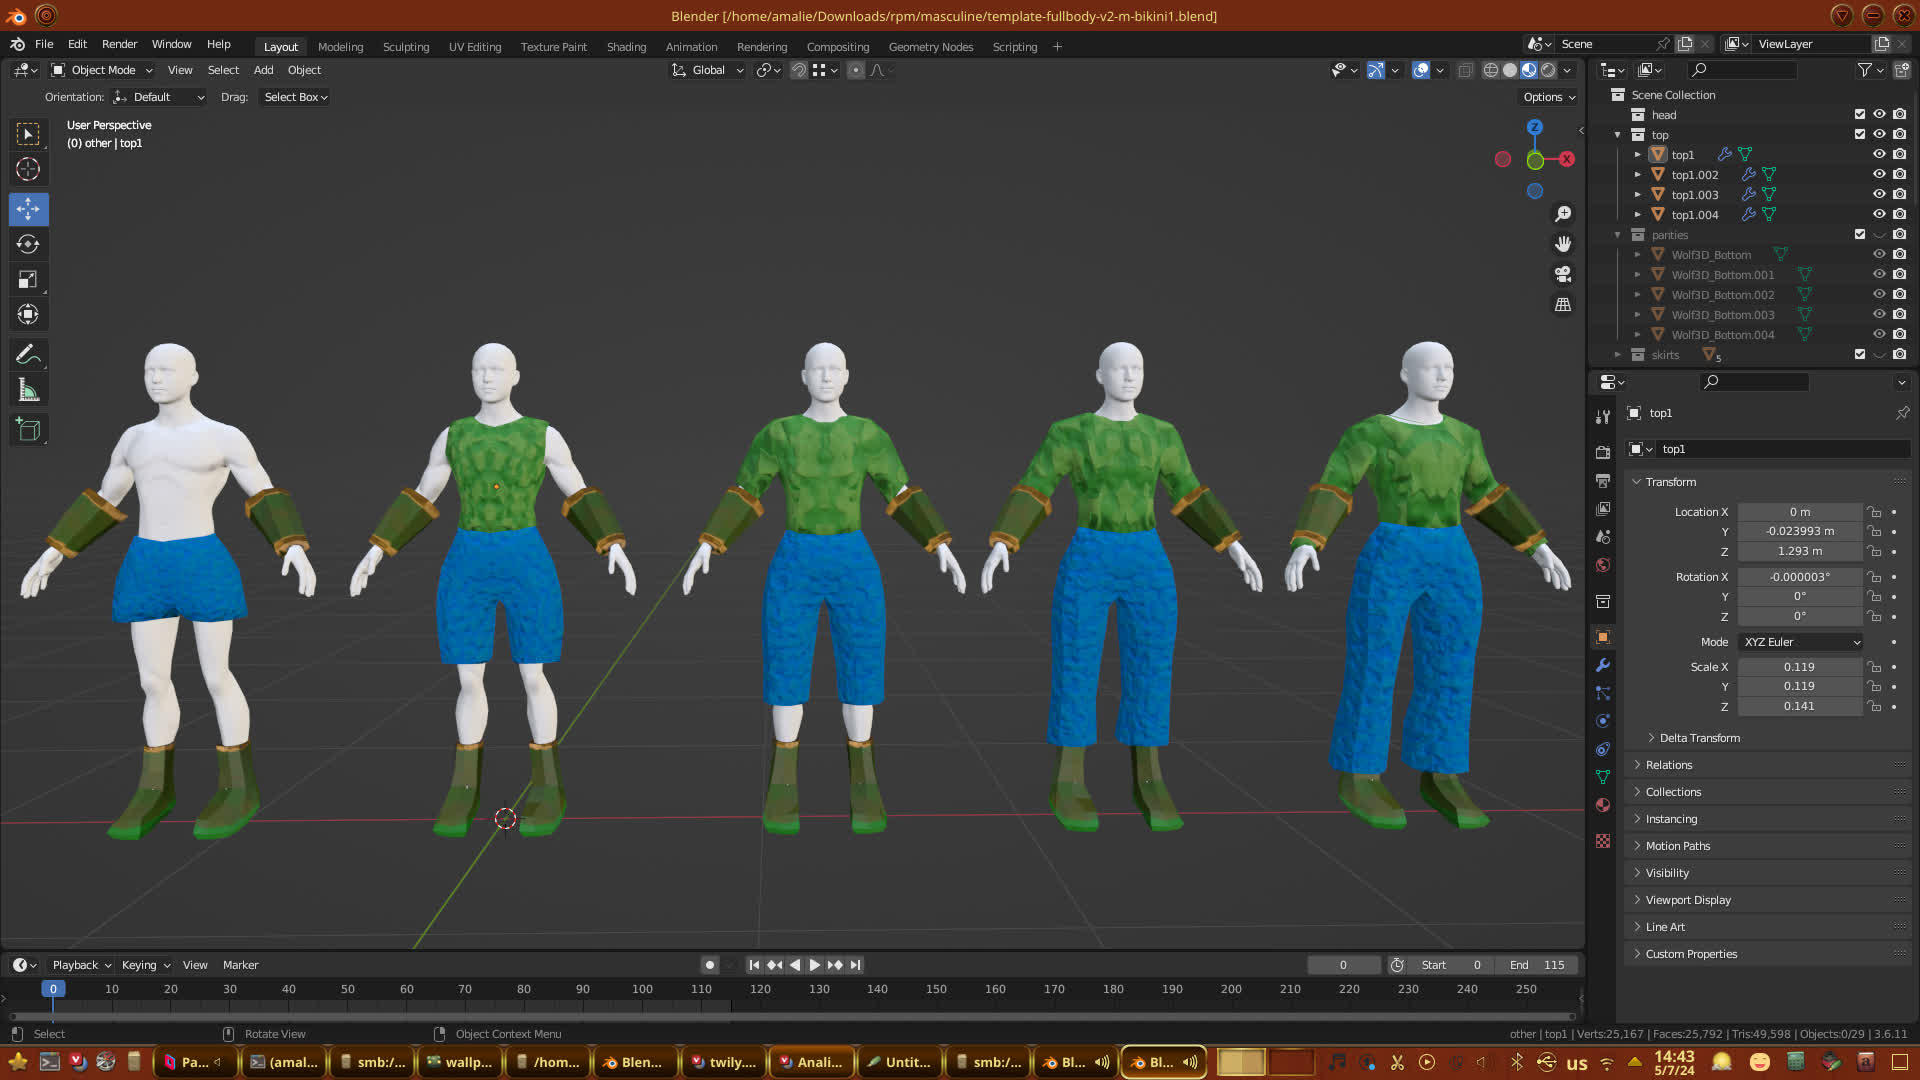Select the Rotate tool in the toolbar
This screenshot has height=1080, width=1920.
coord(28,245)
